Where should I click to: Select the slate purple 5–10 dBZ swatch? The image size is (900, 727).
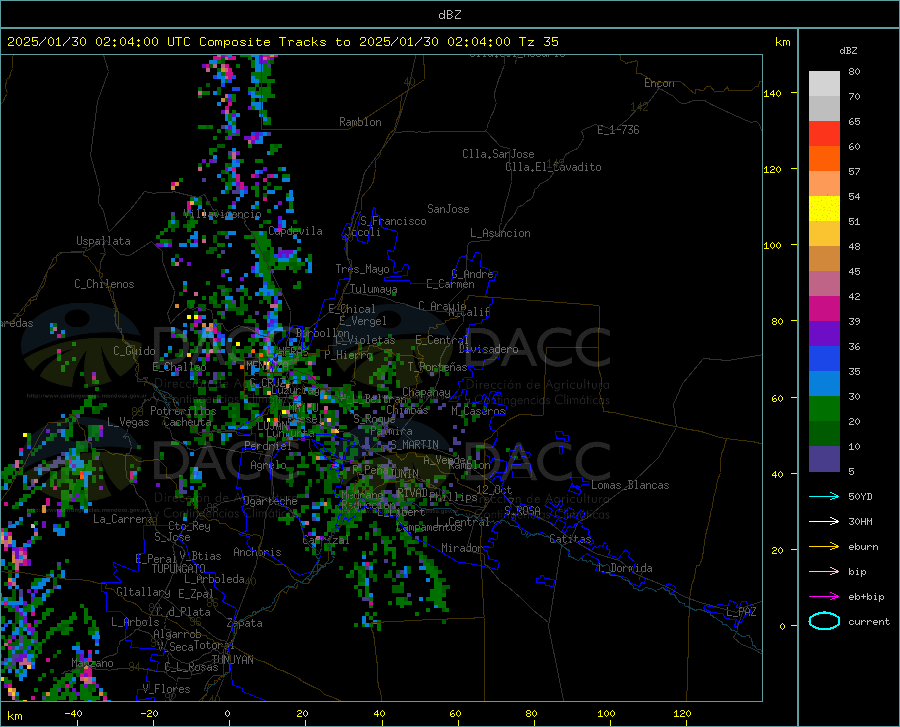point(824,459)
